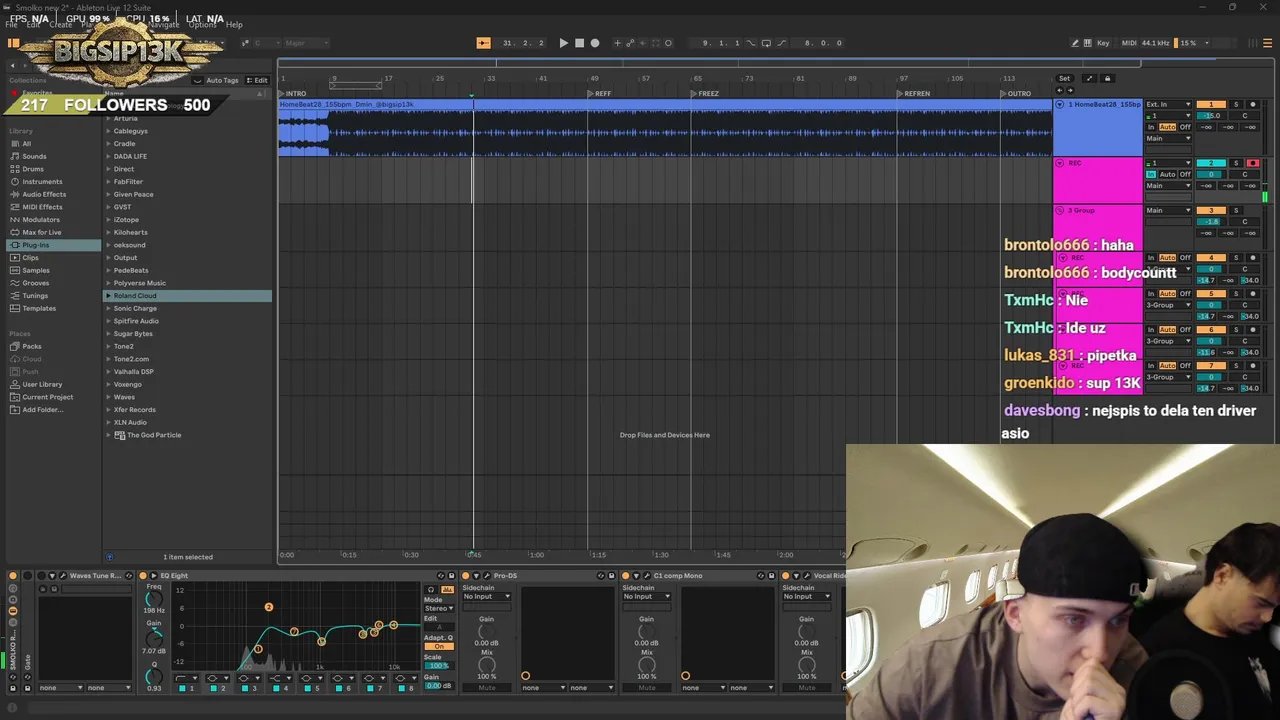Arm the transport Record button
This screenshot has height=720, width=1280.
click(x=595, y=43)
